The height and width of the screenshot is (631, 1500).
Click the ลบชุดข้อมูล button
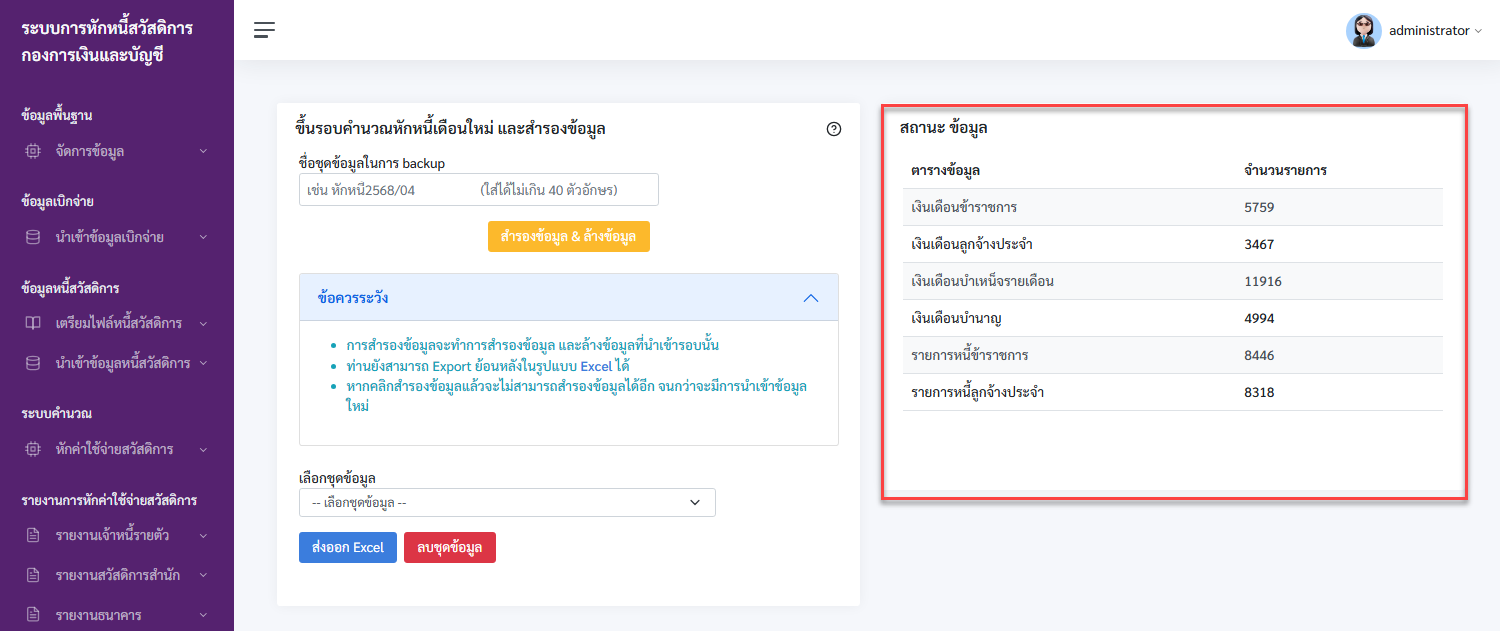pyautogui.click(x=450, y=548)
